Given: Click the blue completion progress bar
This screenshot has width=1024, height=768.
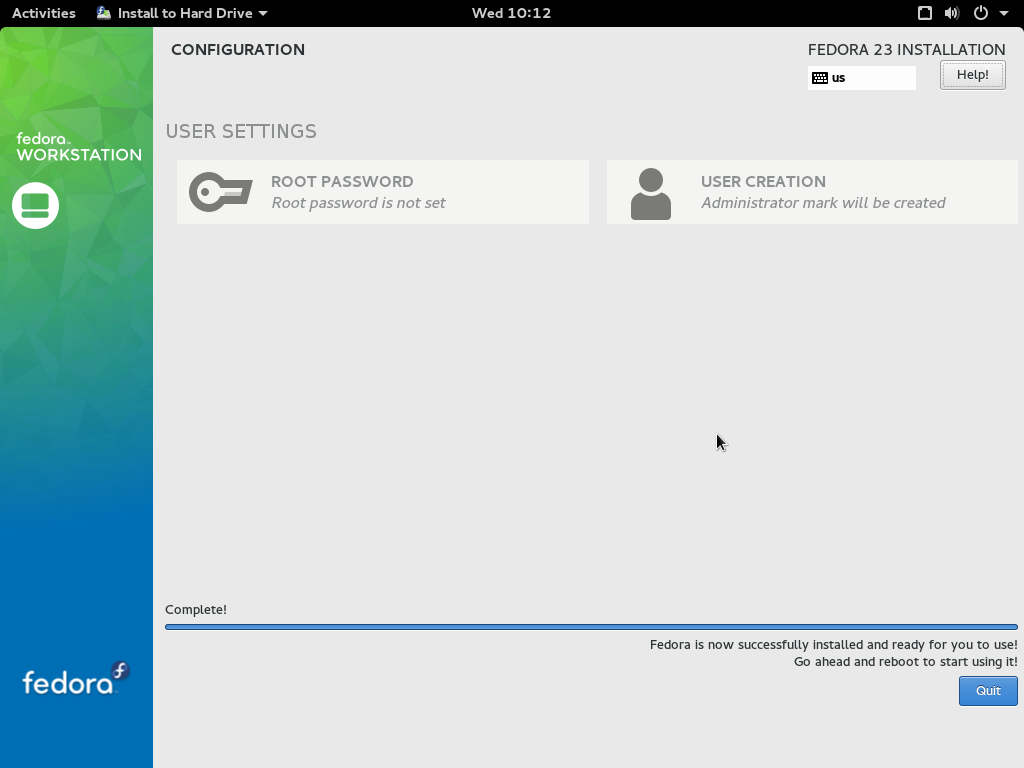Looking at the screenshot, I should click(x=592, y=626).
